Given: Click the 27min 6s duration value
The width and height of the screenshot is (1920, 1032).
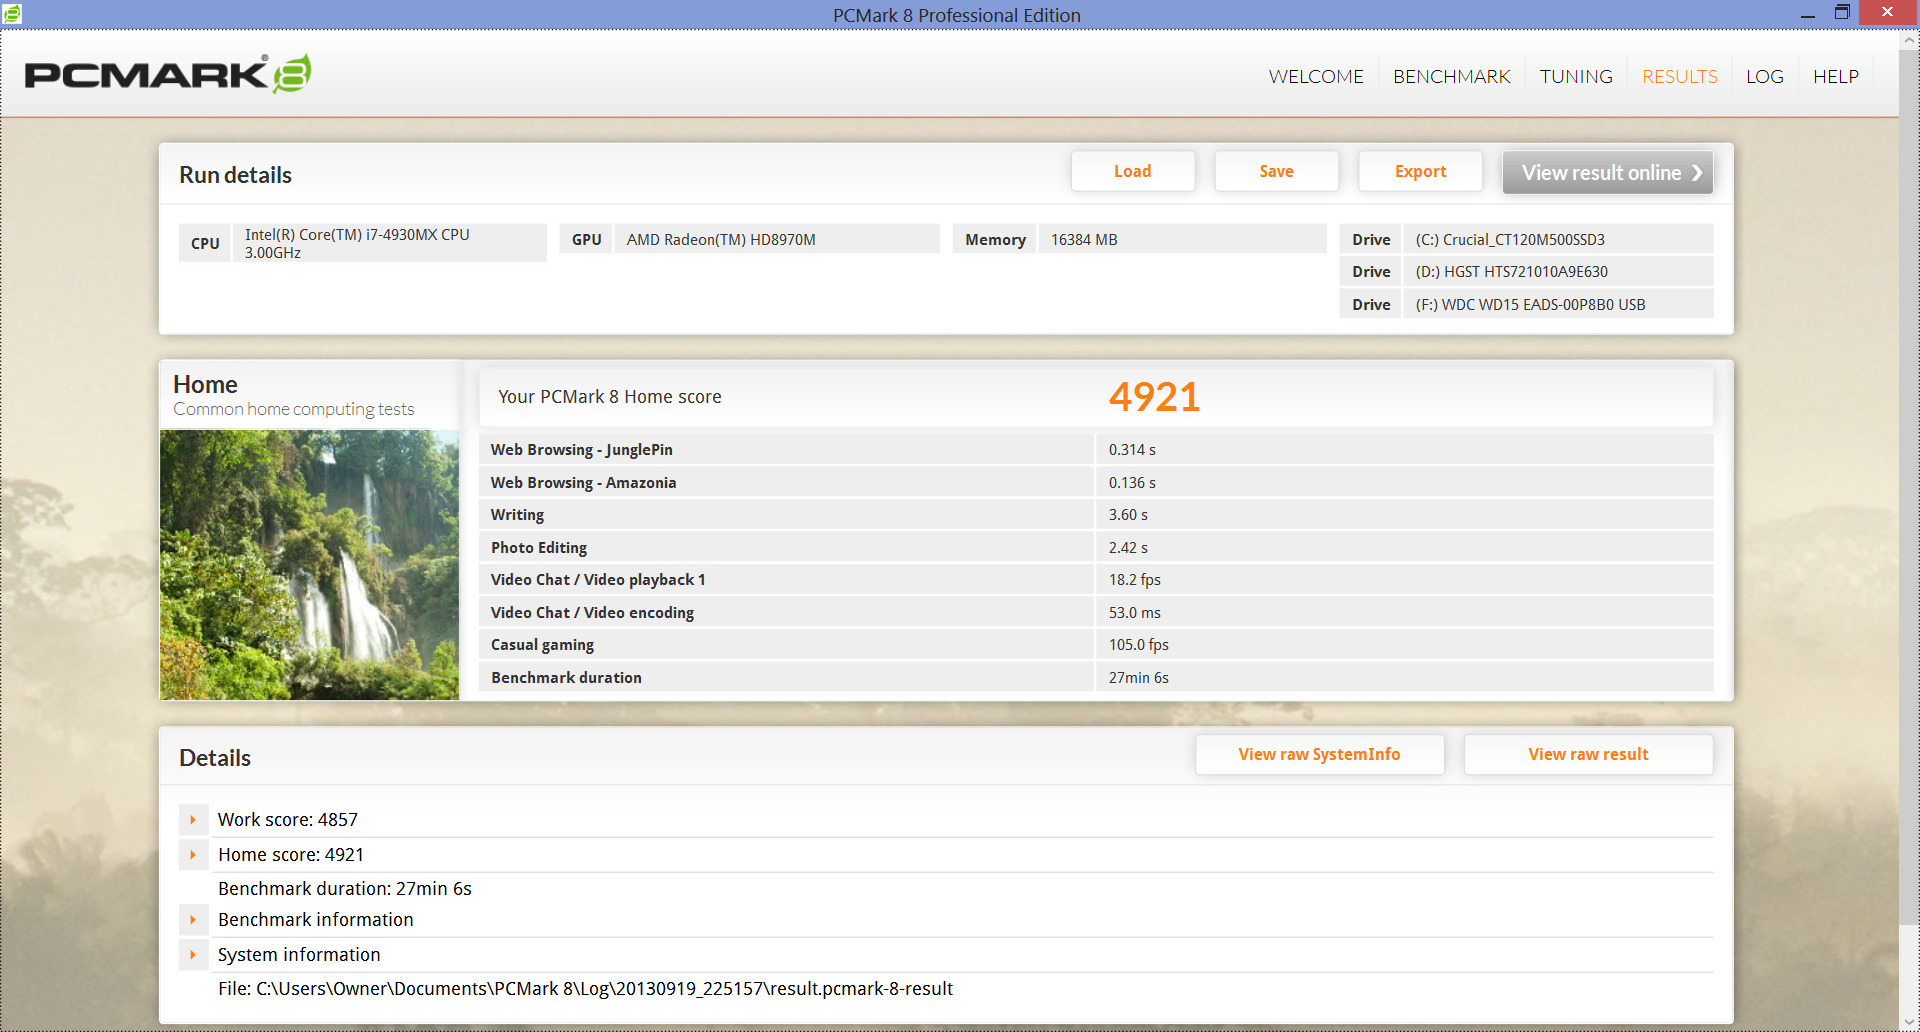Looking at the screenshot, I should click(1138, 678).
